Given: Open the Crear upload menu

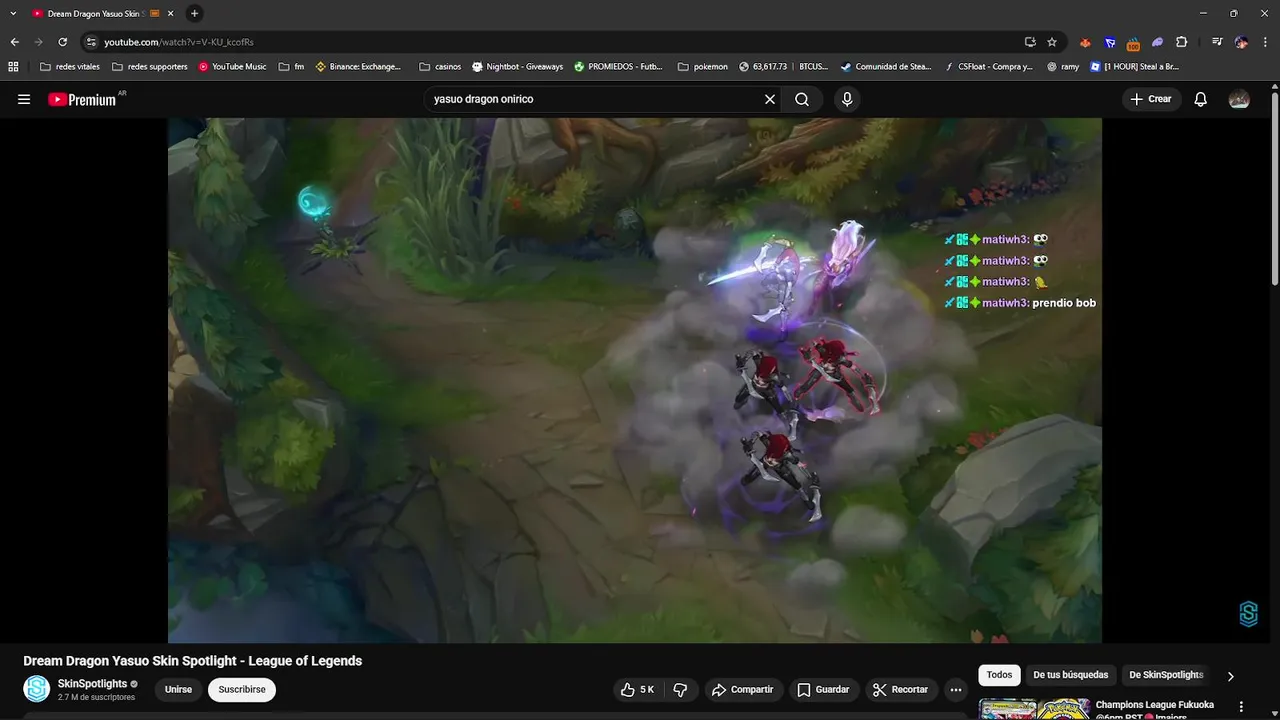Looking at the screenshot, I should 1151,99.
